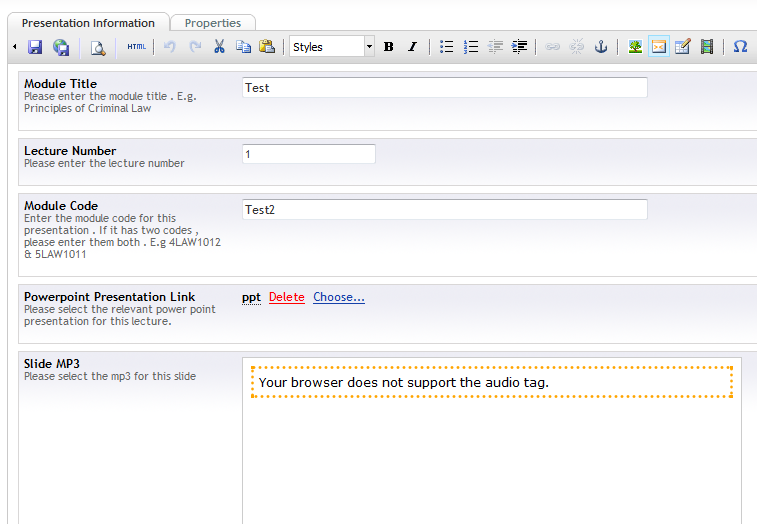Click the Module Code input field
This screenshot has height=524, width=757.
[445, 210]
